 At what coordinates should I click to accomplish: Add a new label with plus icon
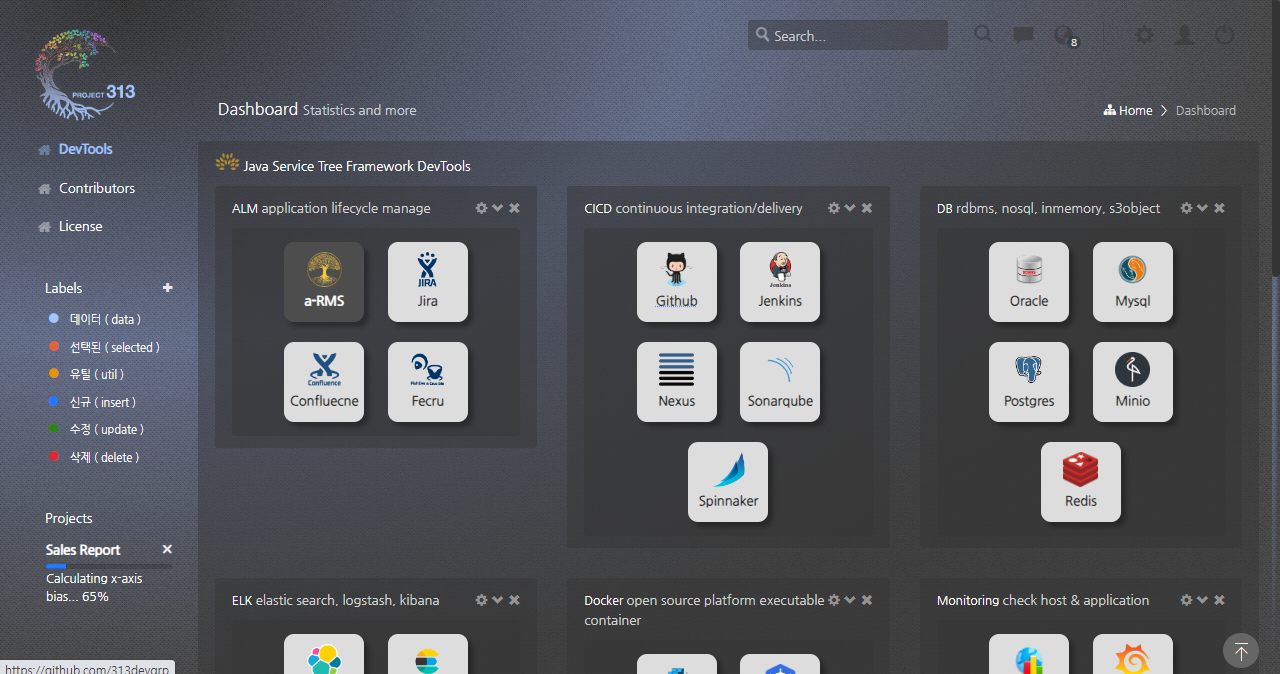click(x=168, y=288)
